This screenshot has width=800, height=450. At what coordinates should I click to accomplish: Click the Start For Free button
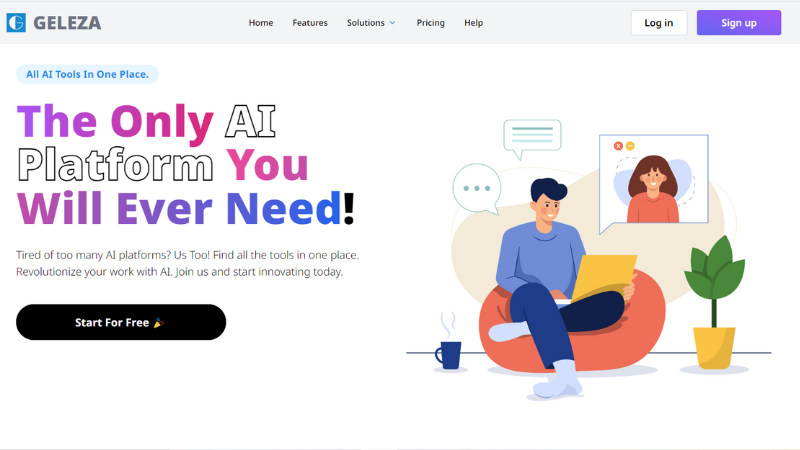[121, 322]
